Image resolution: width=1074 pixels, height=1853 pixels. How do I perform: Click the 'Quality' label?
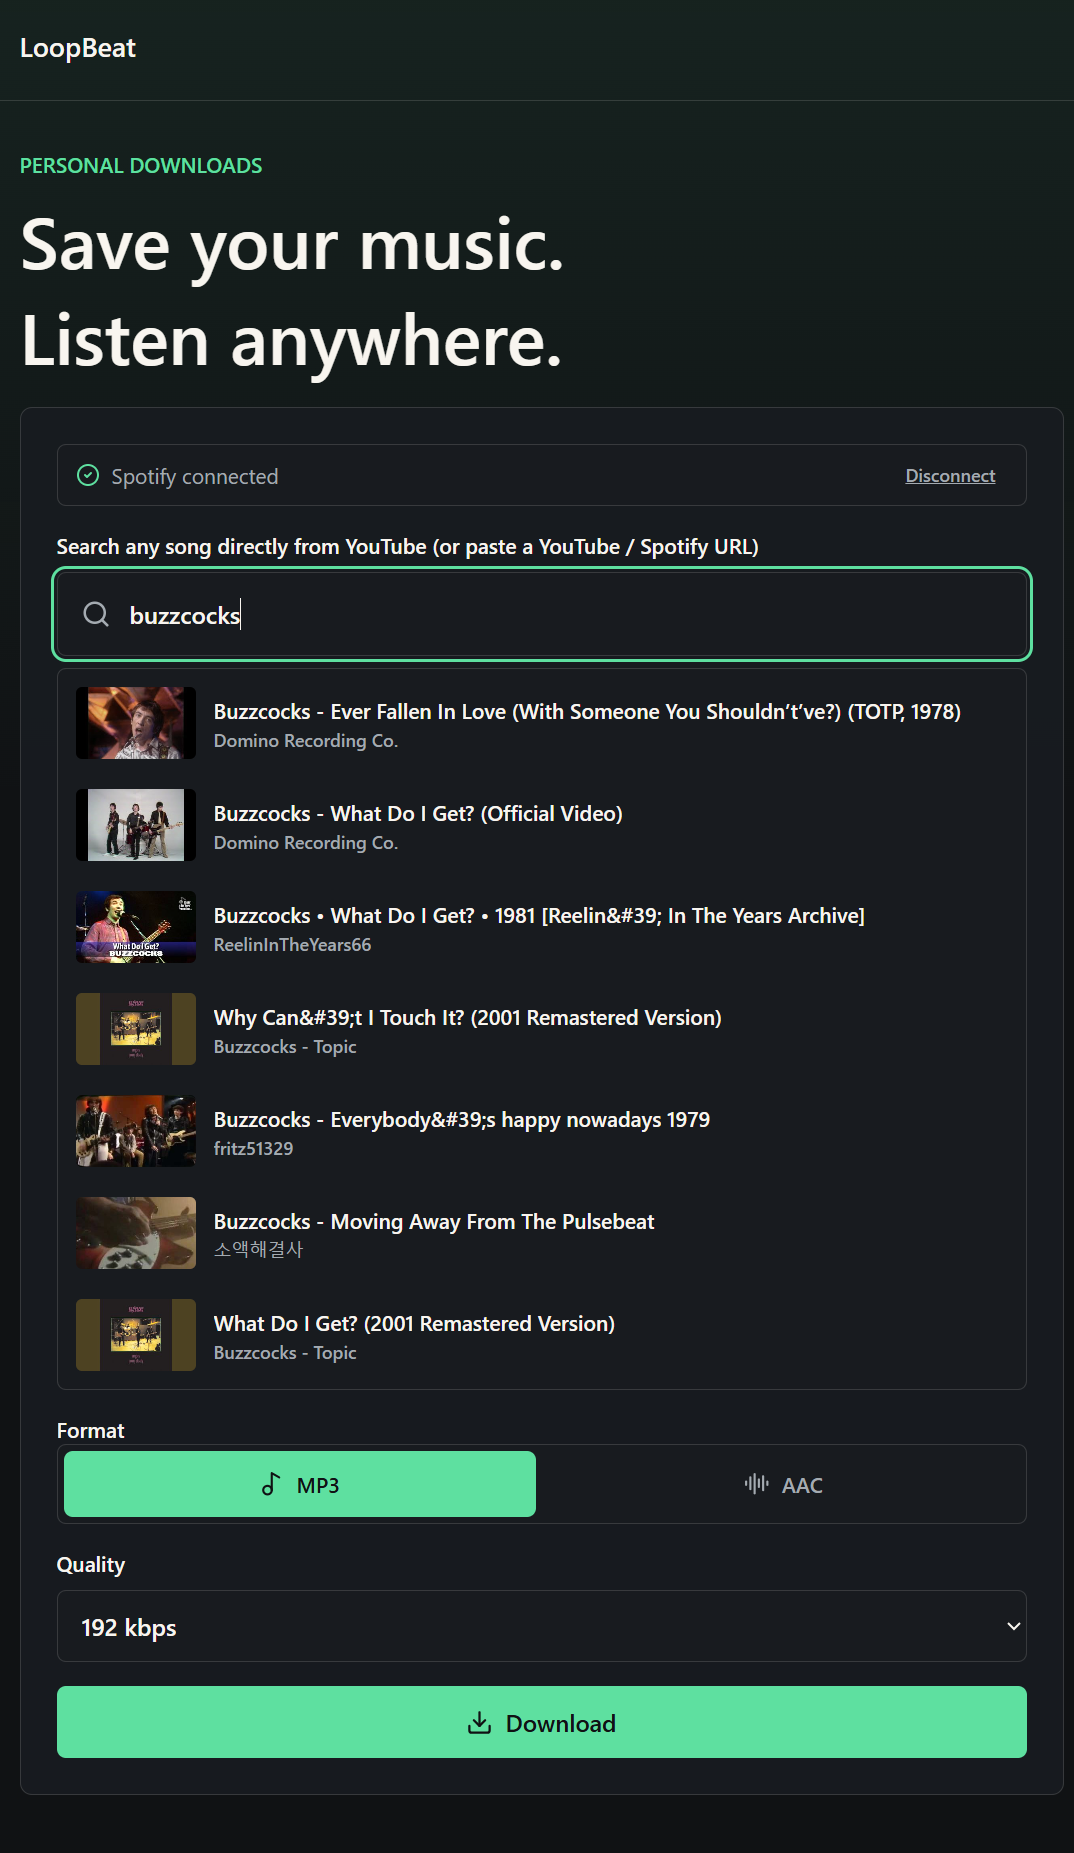[91, 1565]
